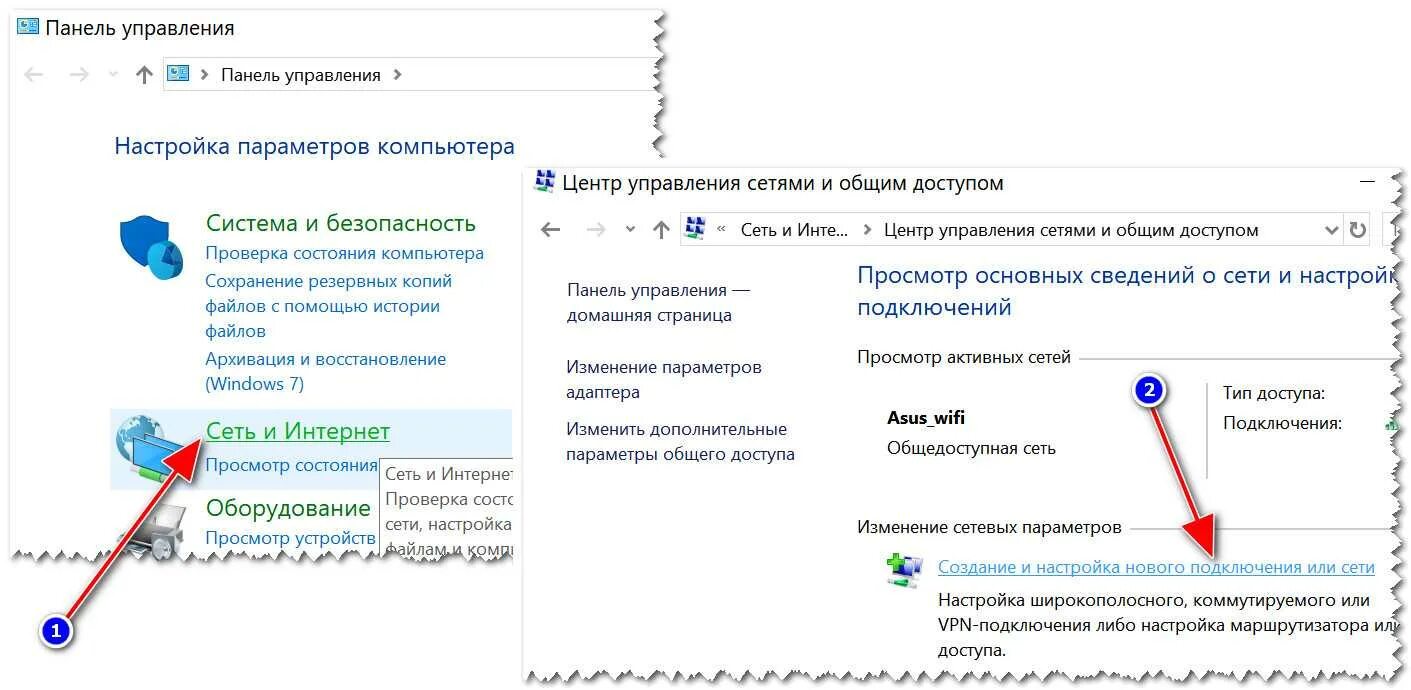Minimize the Network Center window
The width and height of the screenshot is (1411, 690).
tap(1366, 182)
